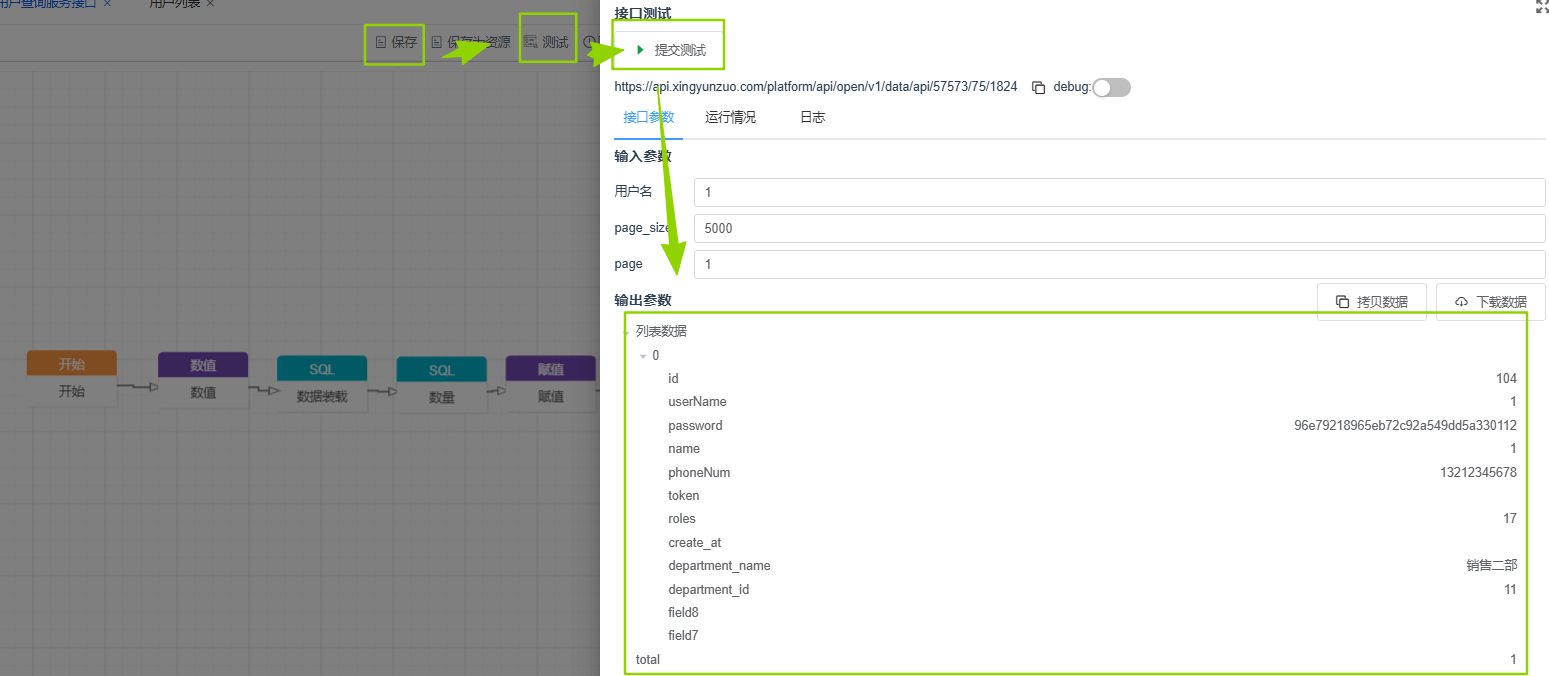Toggle the debug switch on
The height and width of the screenshot is (676, 1549).
click(1111, 87)
